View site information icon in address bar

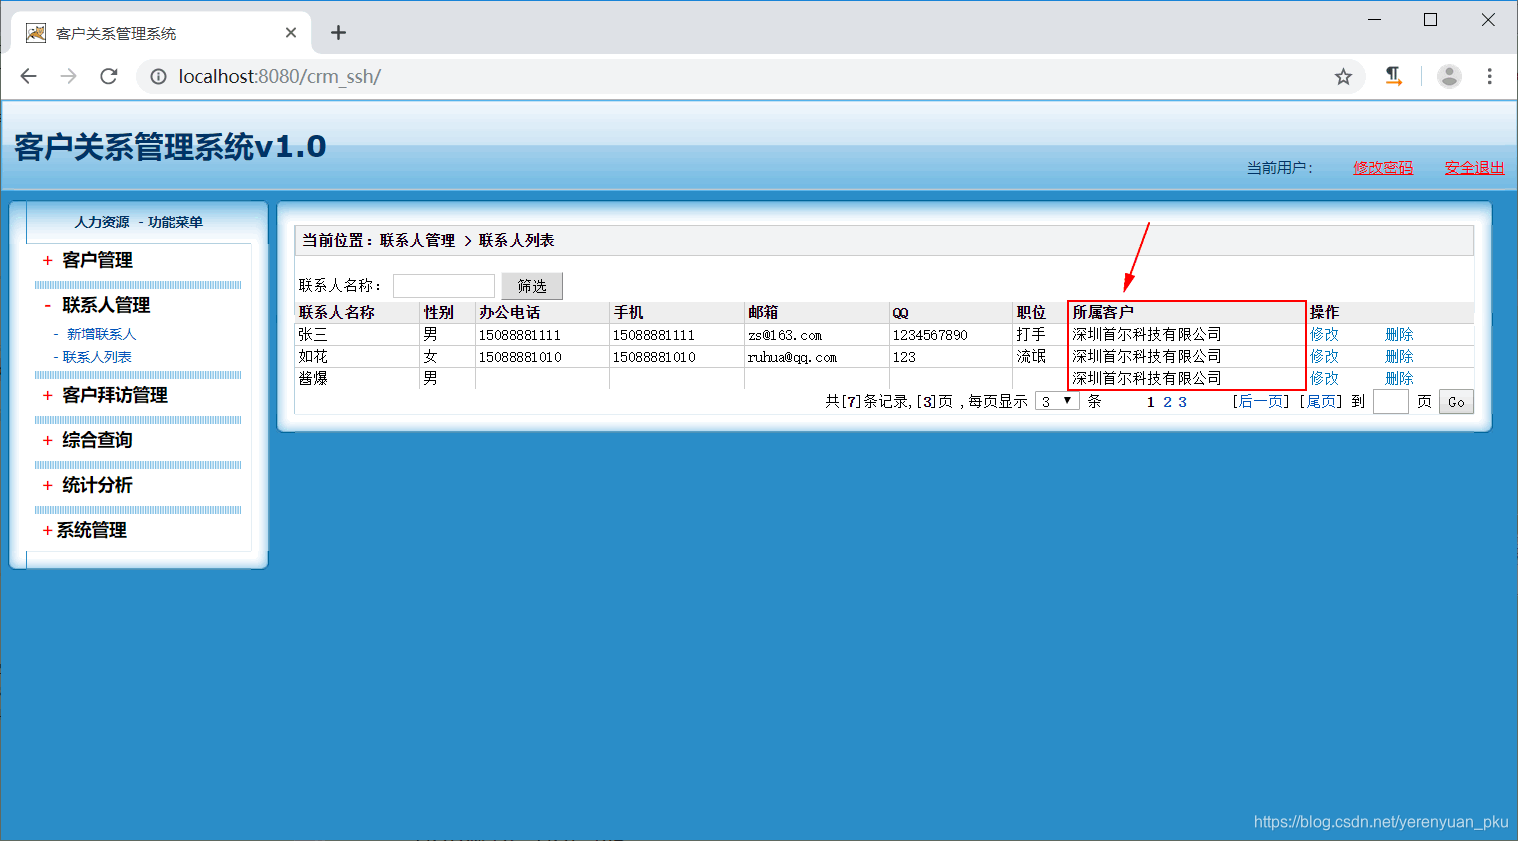(158, 77)
